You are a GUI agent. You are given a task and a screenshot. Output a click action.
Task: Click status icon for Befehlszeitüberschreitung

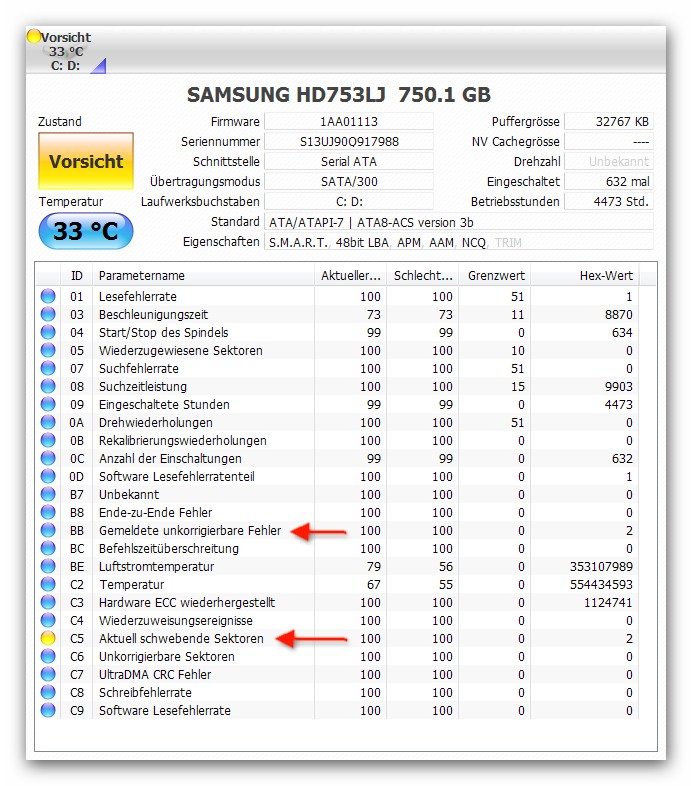[x=48, y=548]
